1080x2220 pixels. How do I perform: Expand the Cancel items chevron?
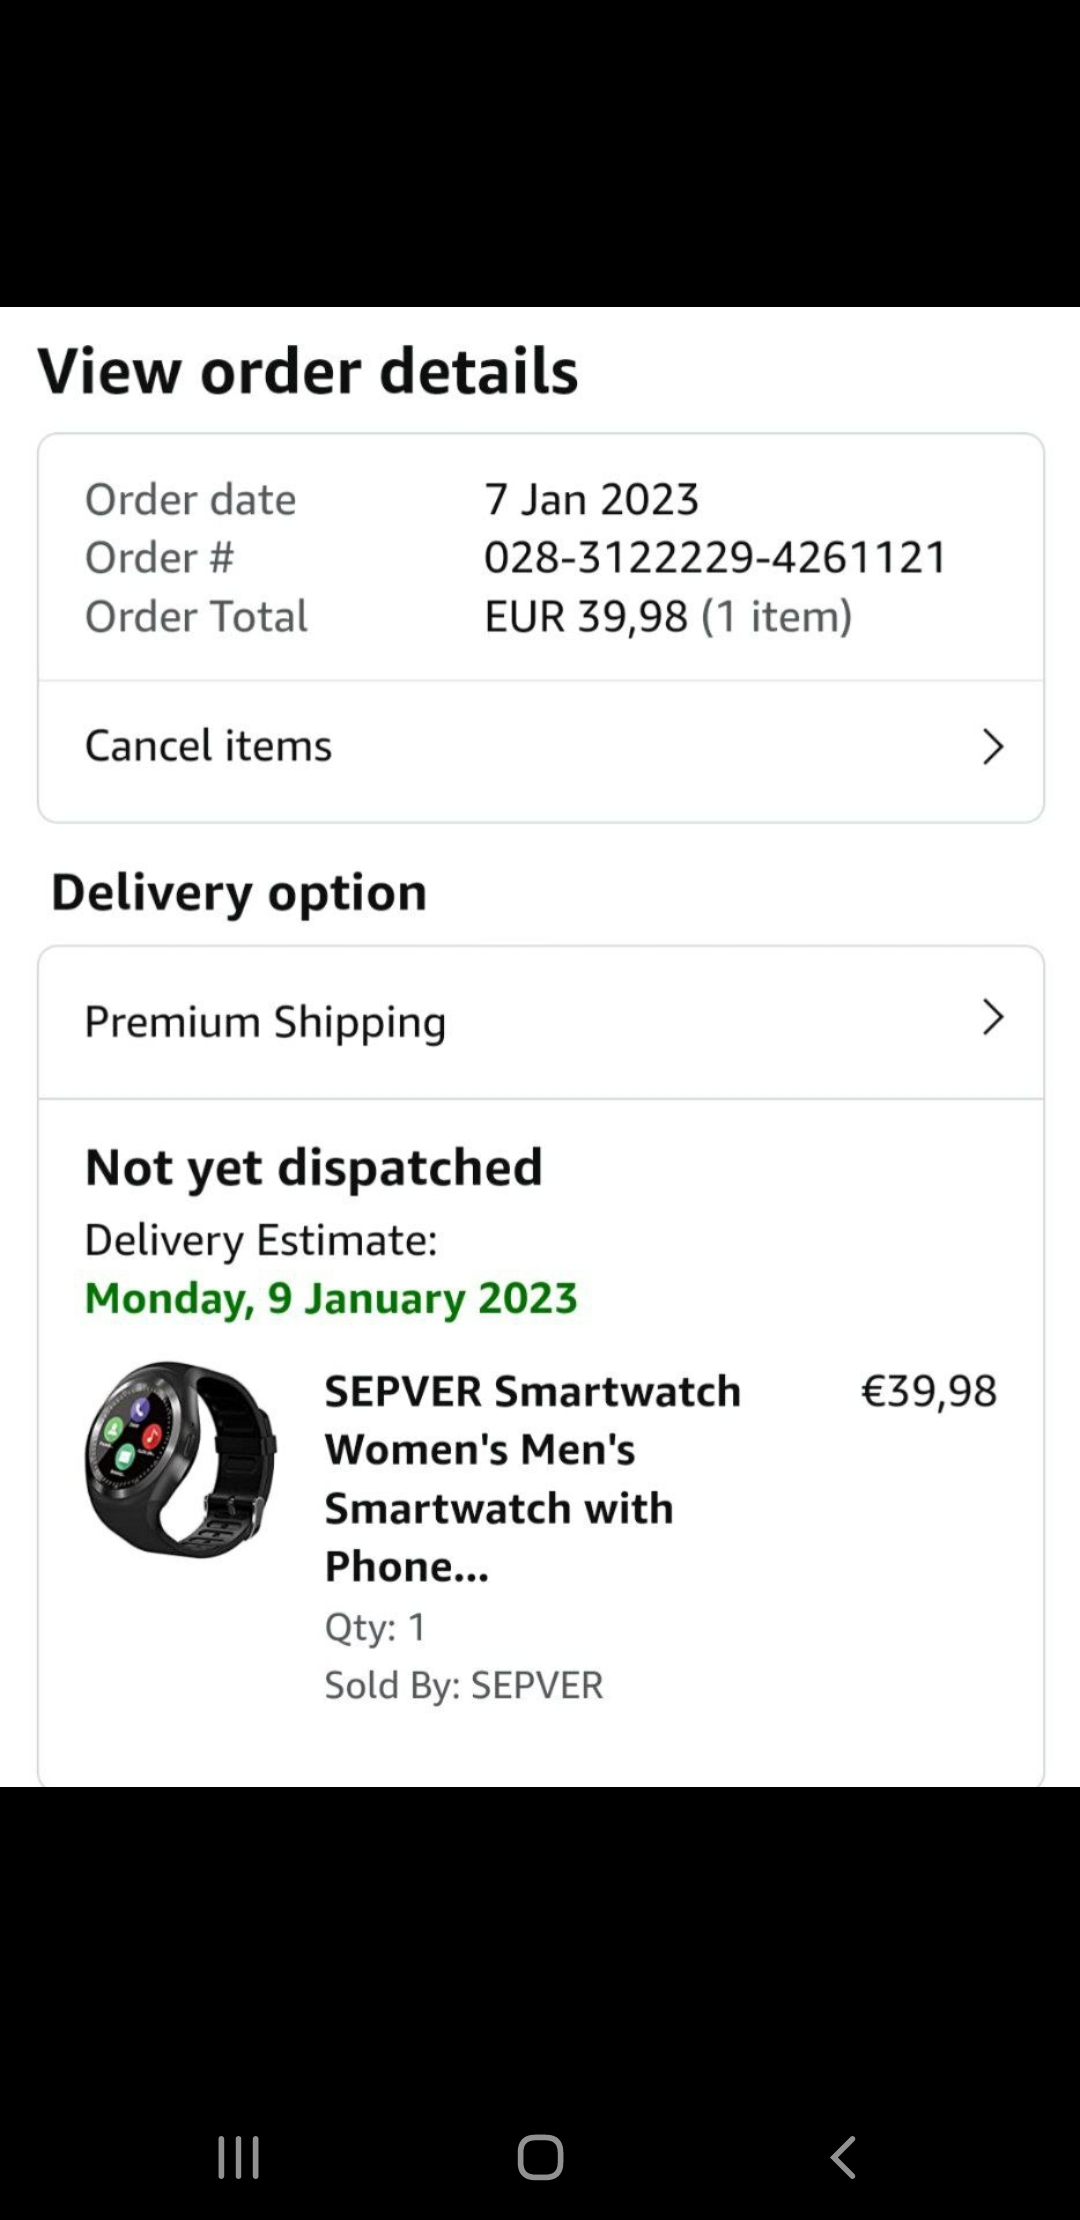tap(992, 747)
